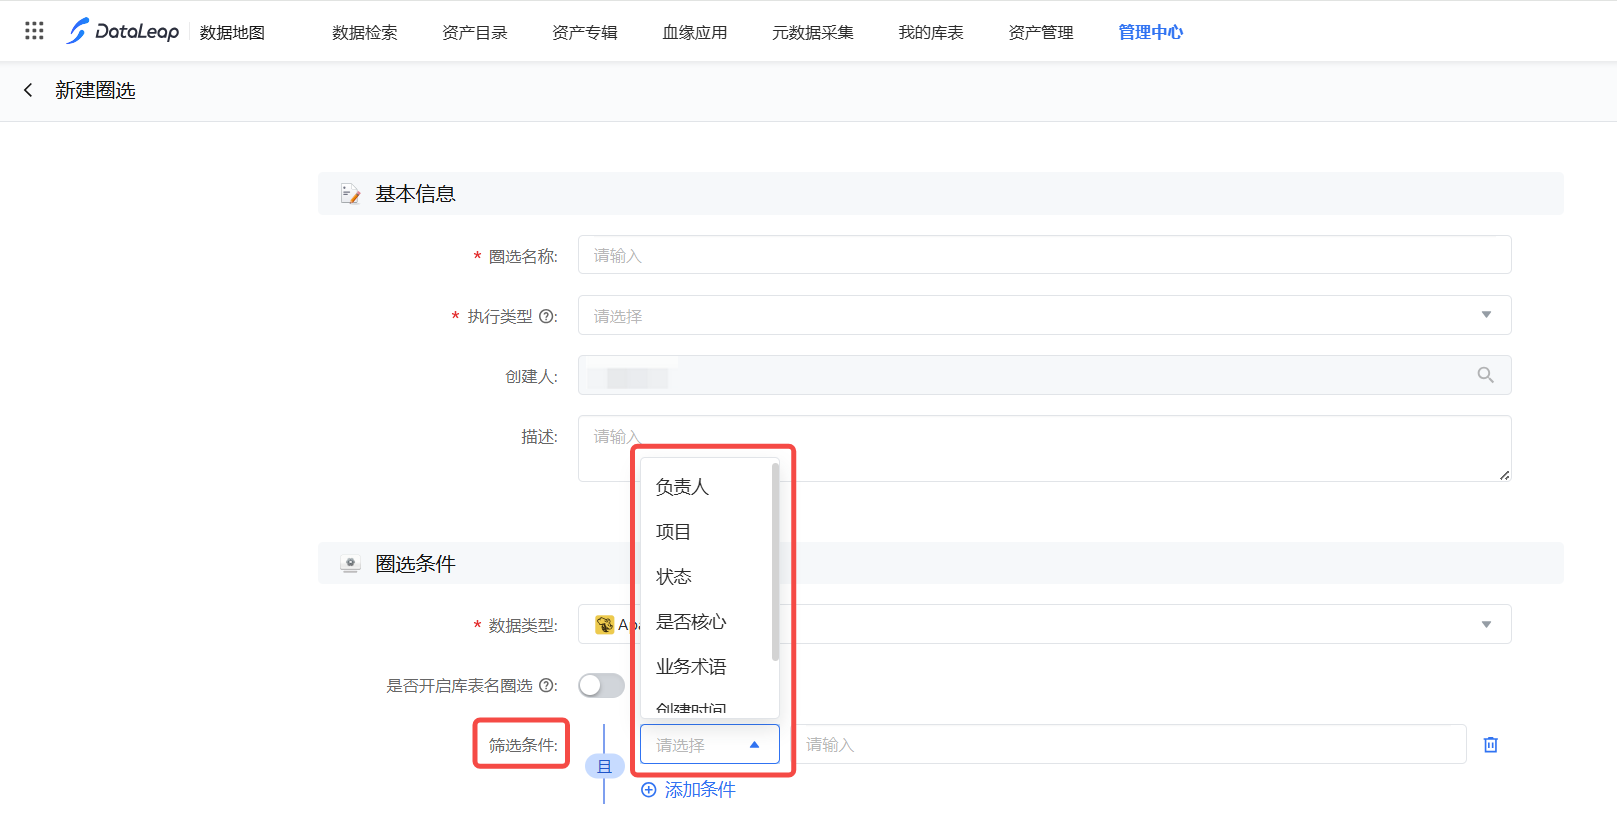Click the help icon beside 是否开启库表名圈选

pyautogui.click(x=546, y=685)
